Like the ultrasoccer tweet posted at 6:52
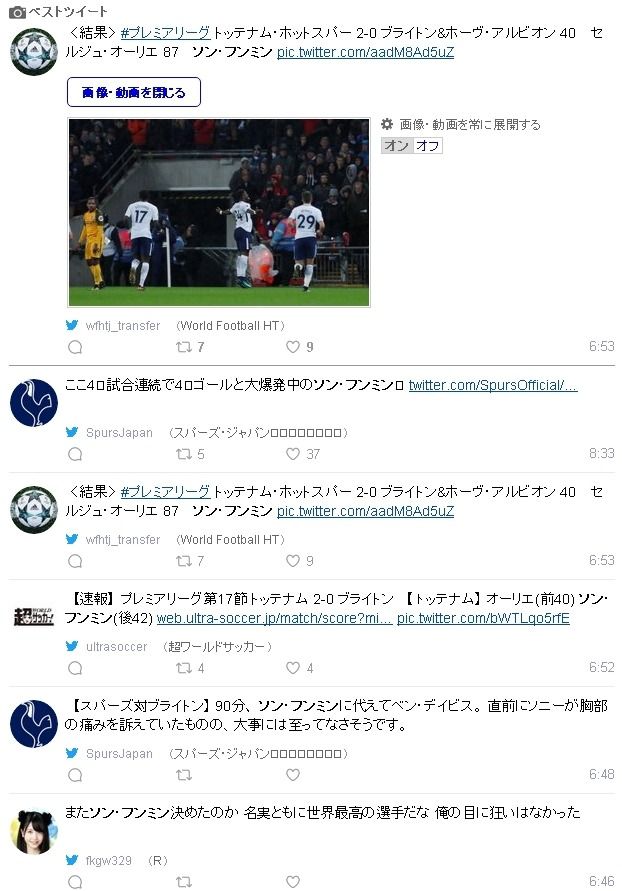The height and width of the screenshot is (891, 622). (x=293, y=668)
